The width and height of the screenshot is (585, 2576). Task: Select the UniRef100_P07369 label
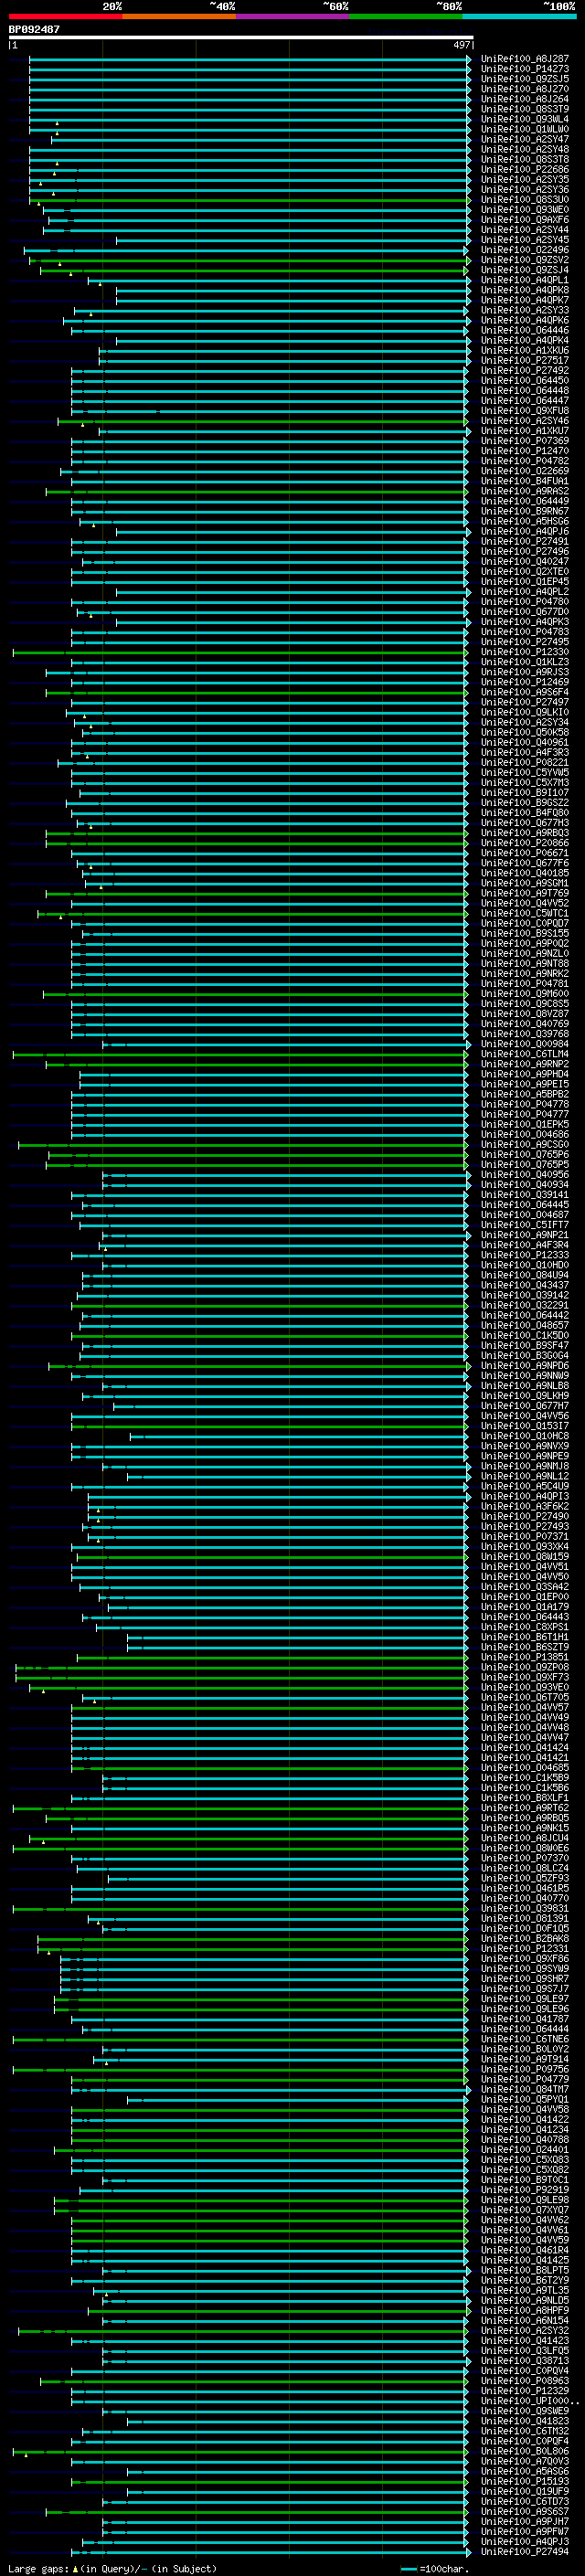(x=525, y=441)
